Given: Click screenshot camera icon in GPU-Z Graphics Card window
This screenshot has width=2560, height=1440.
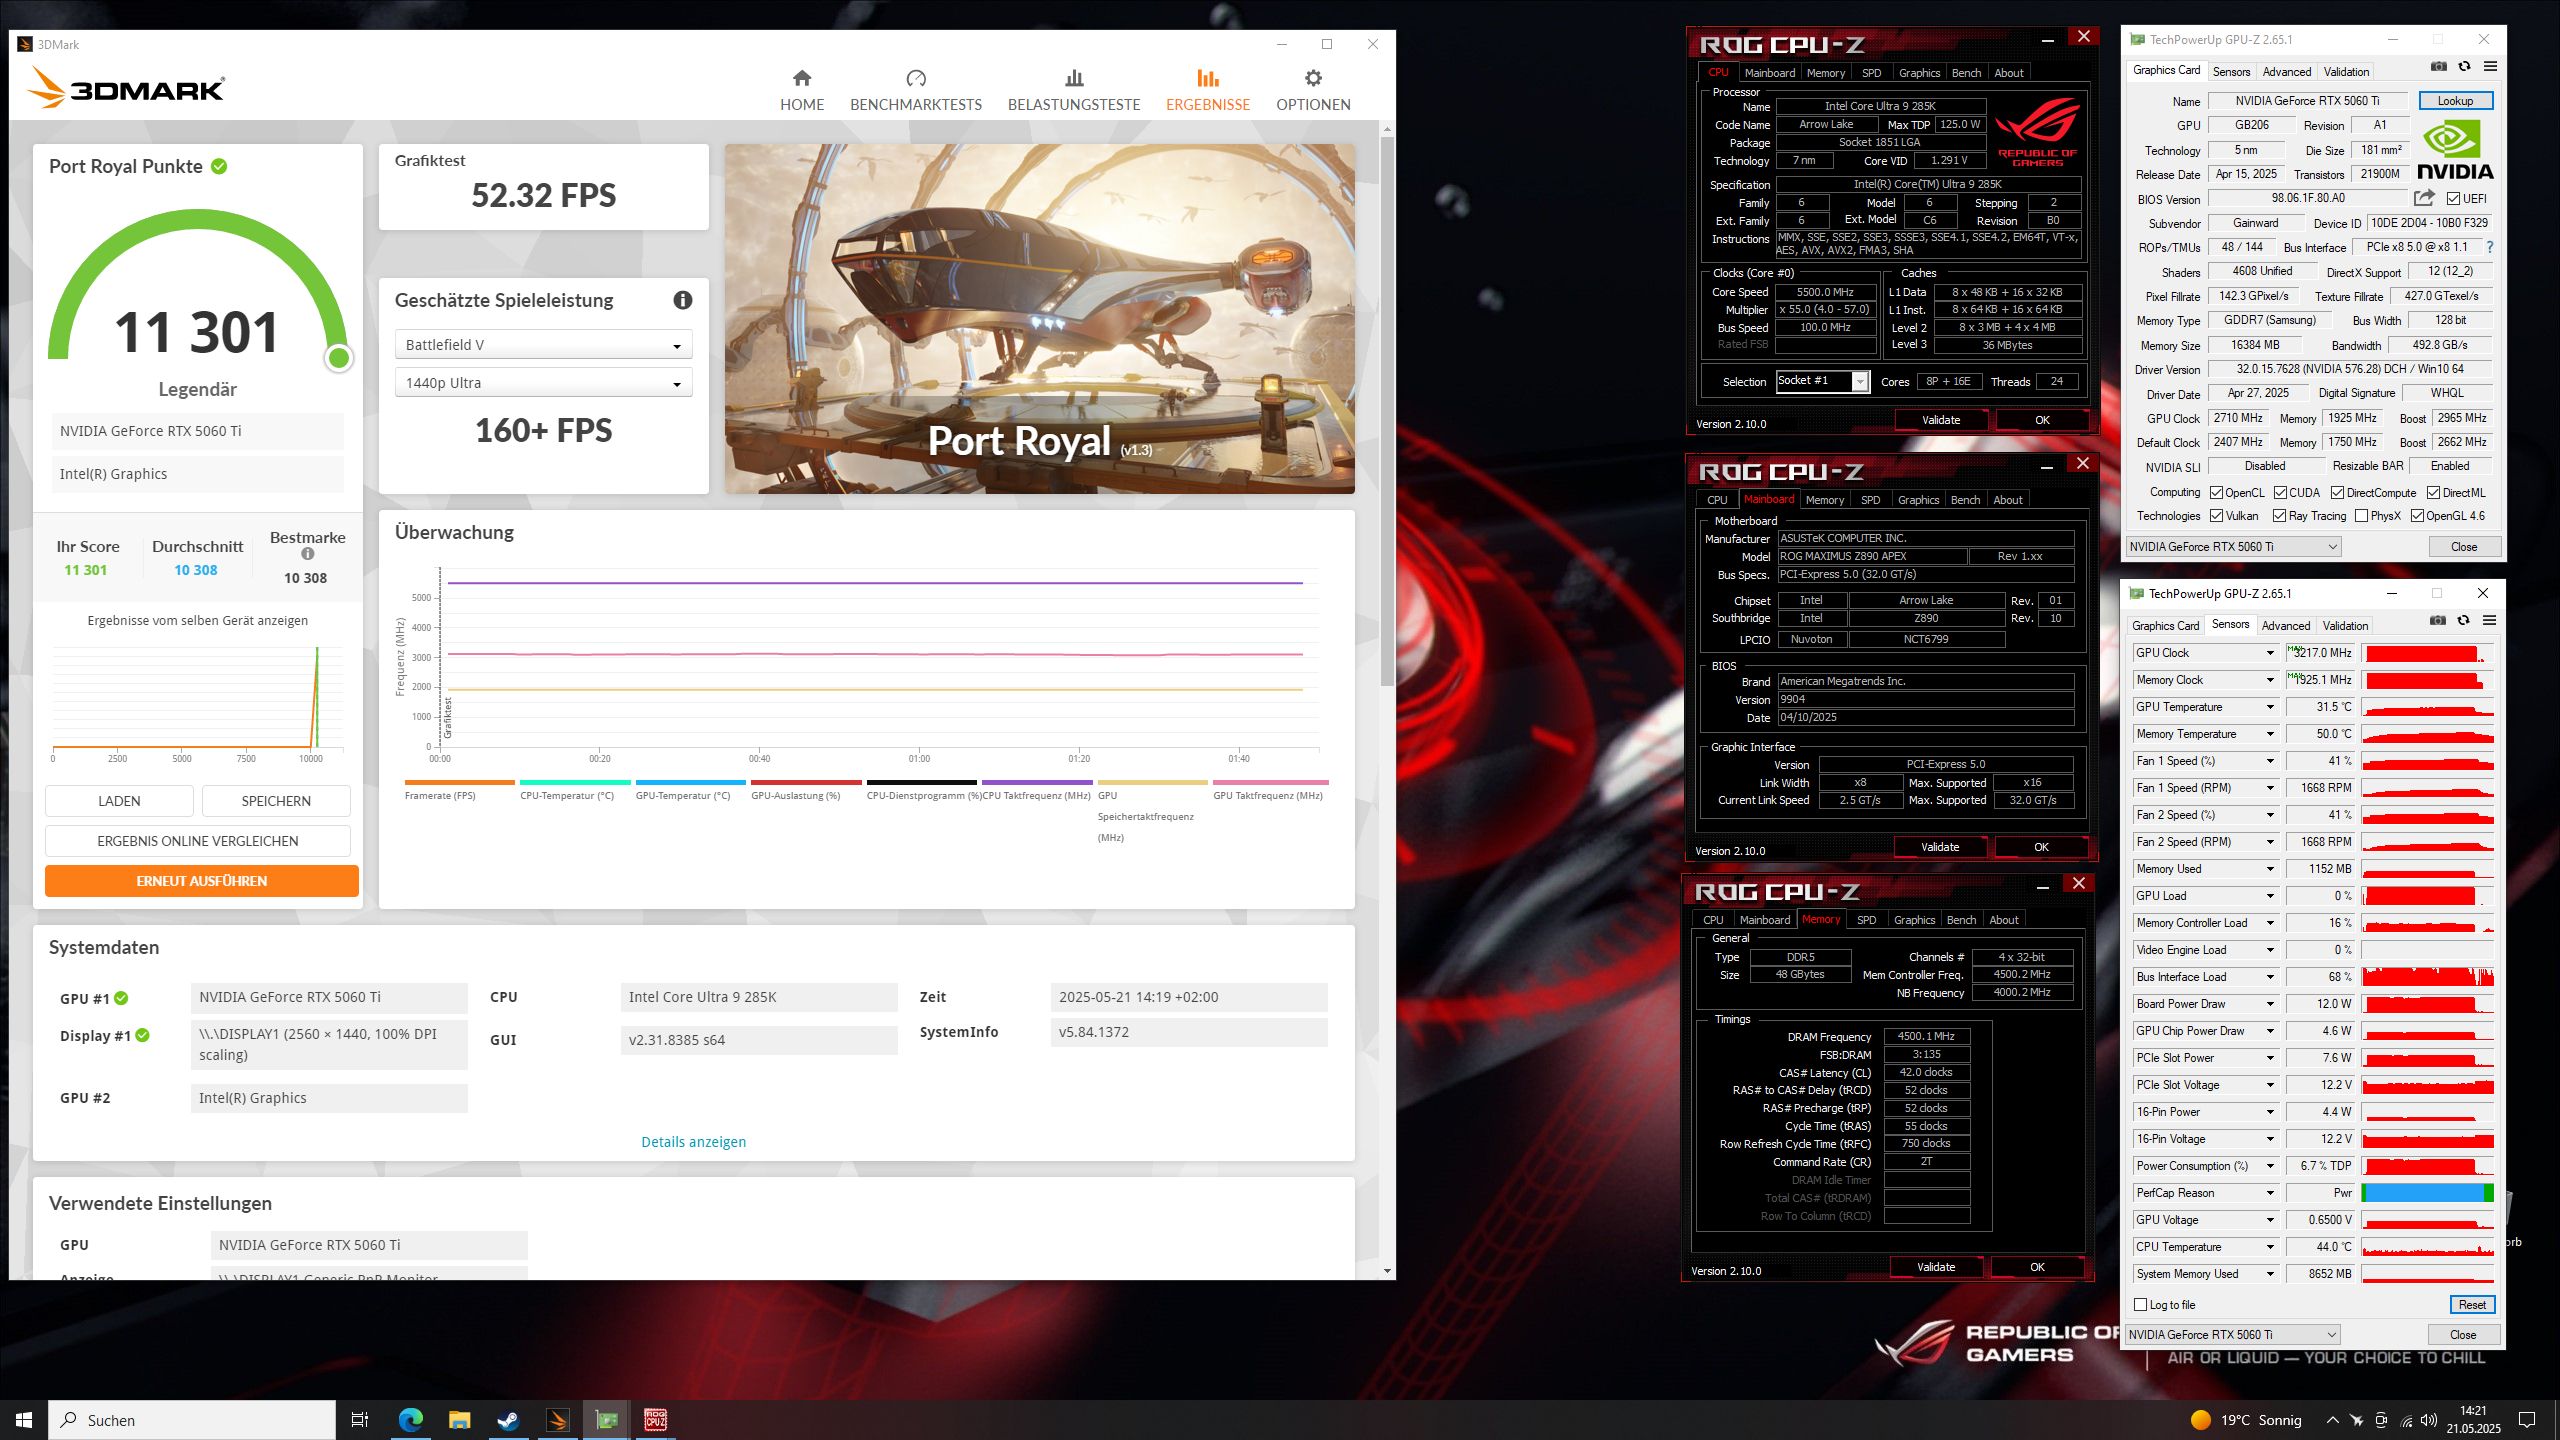Looking at the screenshot, I should (x=2439, y=66).
